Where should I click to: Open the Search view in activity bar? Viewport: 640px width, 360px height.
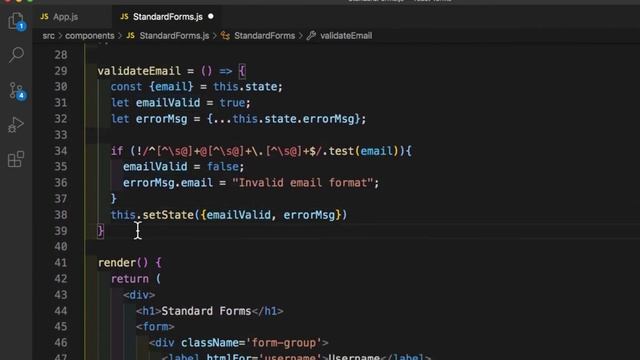pyautogui.click(x=16, y=55)
